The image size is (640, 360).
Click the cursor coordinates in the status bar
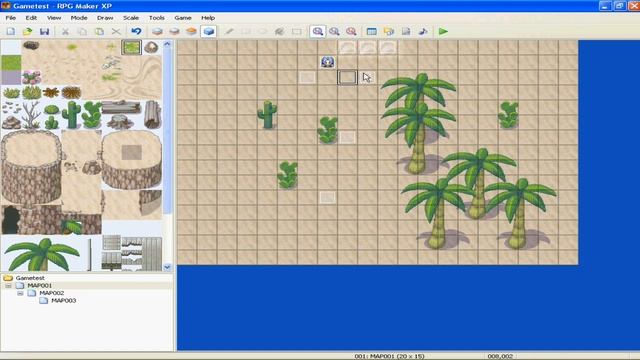click(500, 356)
